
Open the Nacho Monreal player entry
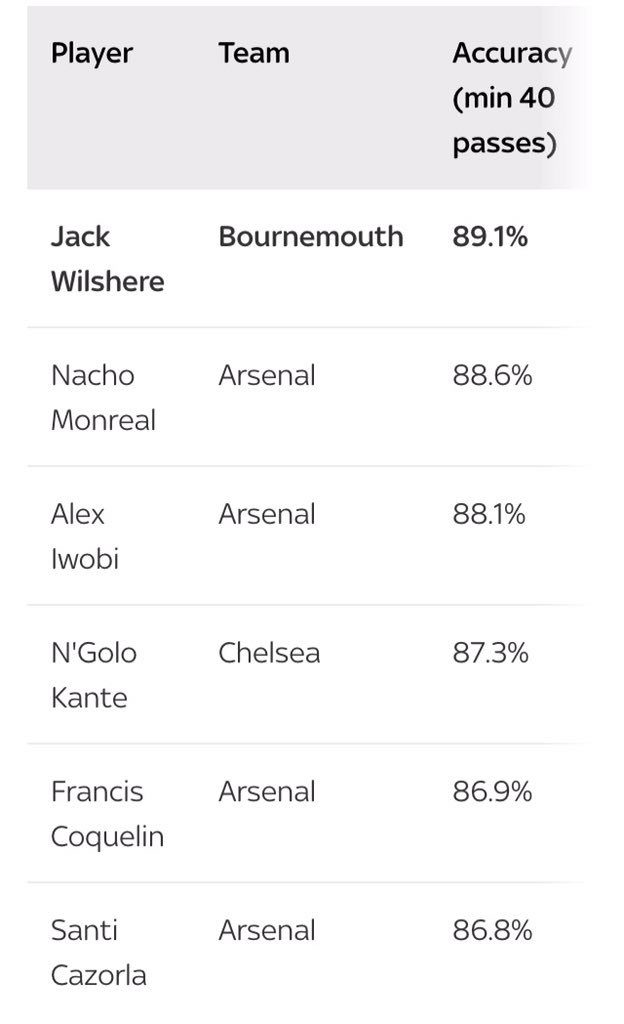click(x=103, y=397)
